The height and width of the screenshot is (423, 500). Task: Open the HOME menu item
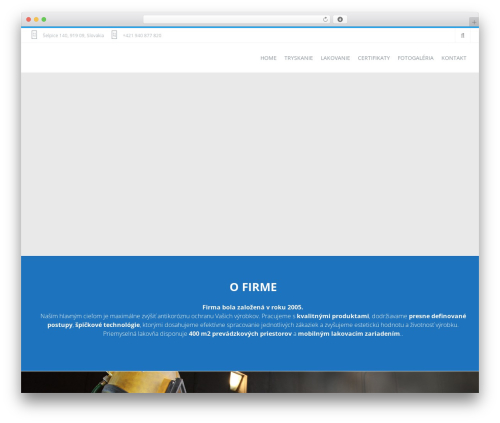[x=268, y=58]
